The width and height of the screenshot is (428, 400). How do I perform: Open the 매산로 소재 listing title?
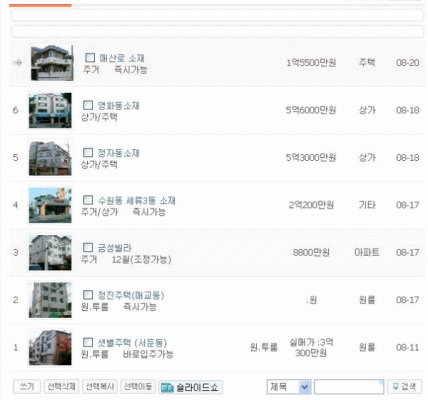122,58
